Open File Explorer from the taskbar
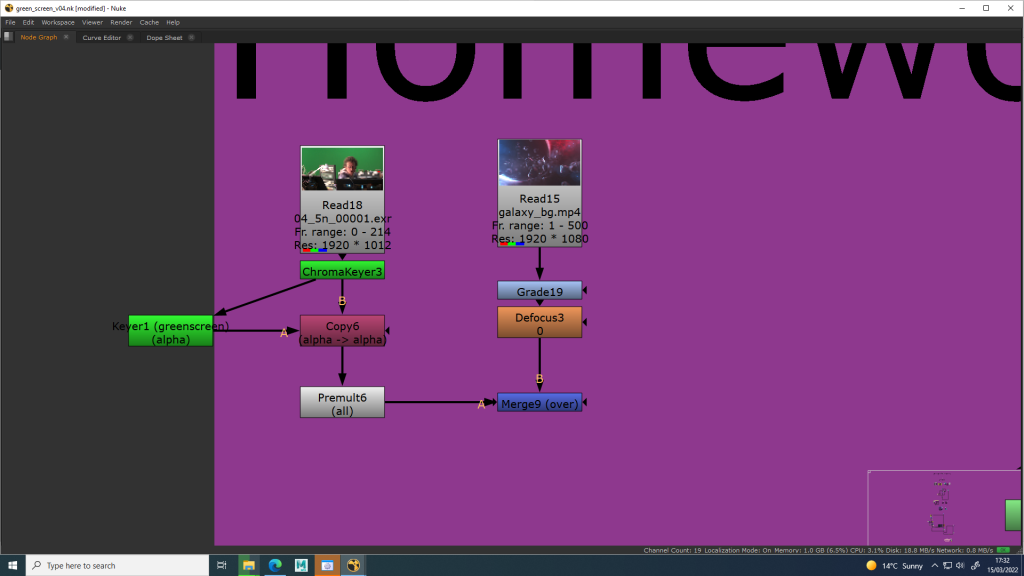Viewport: 1024px width, 576px height. point(248,566)
